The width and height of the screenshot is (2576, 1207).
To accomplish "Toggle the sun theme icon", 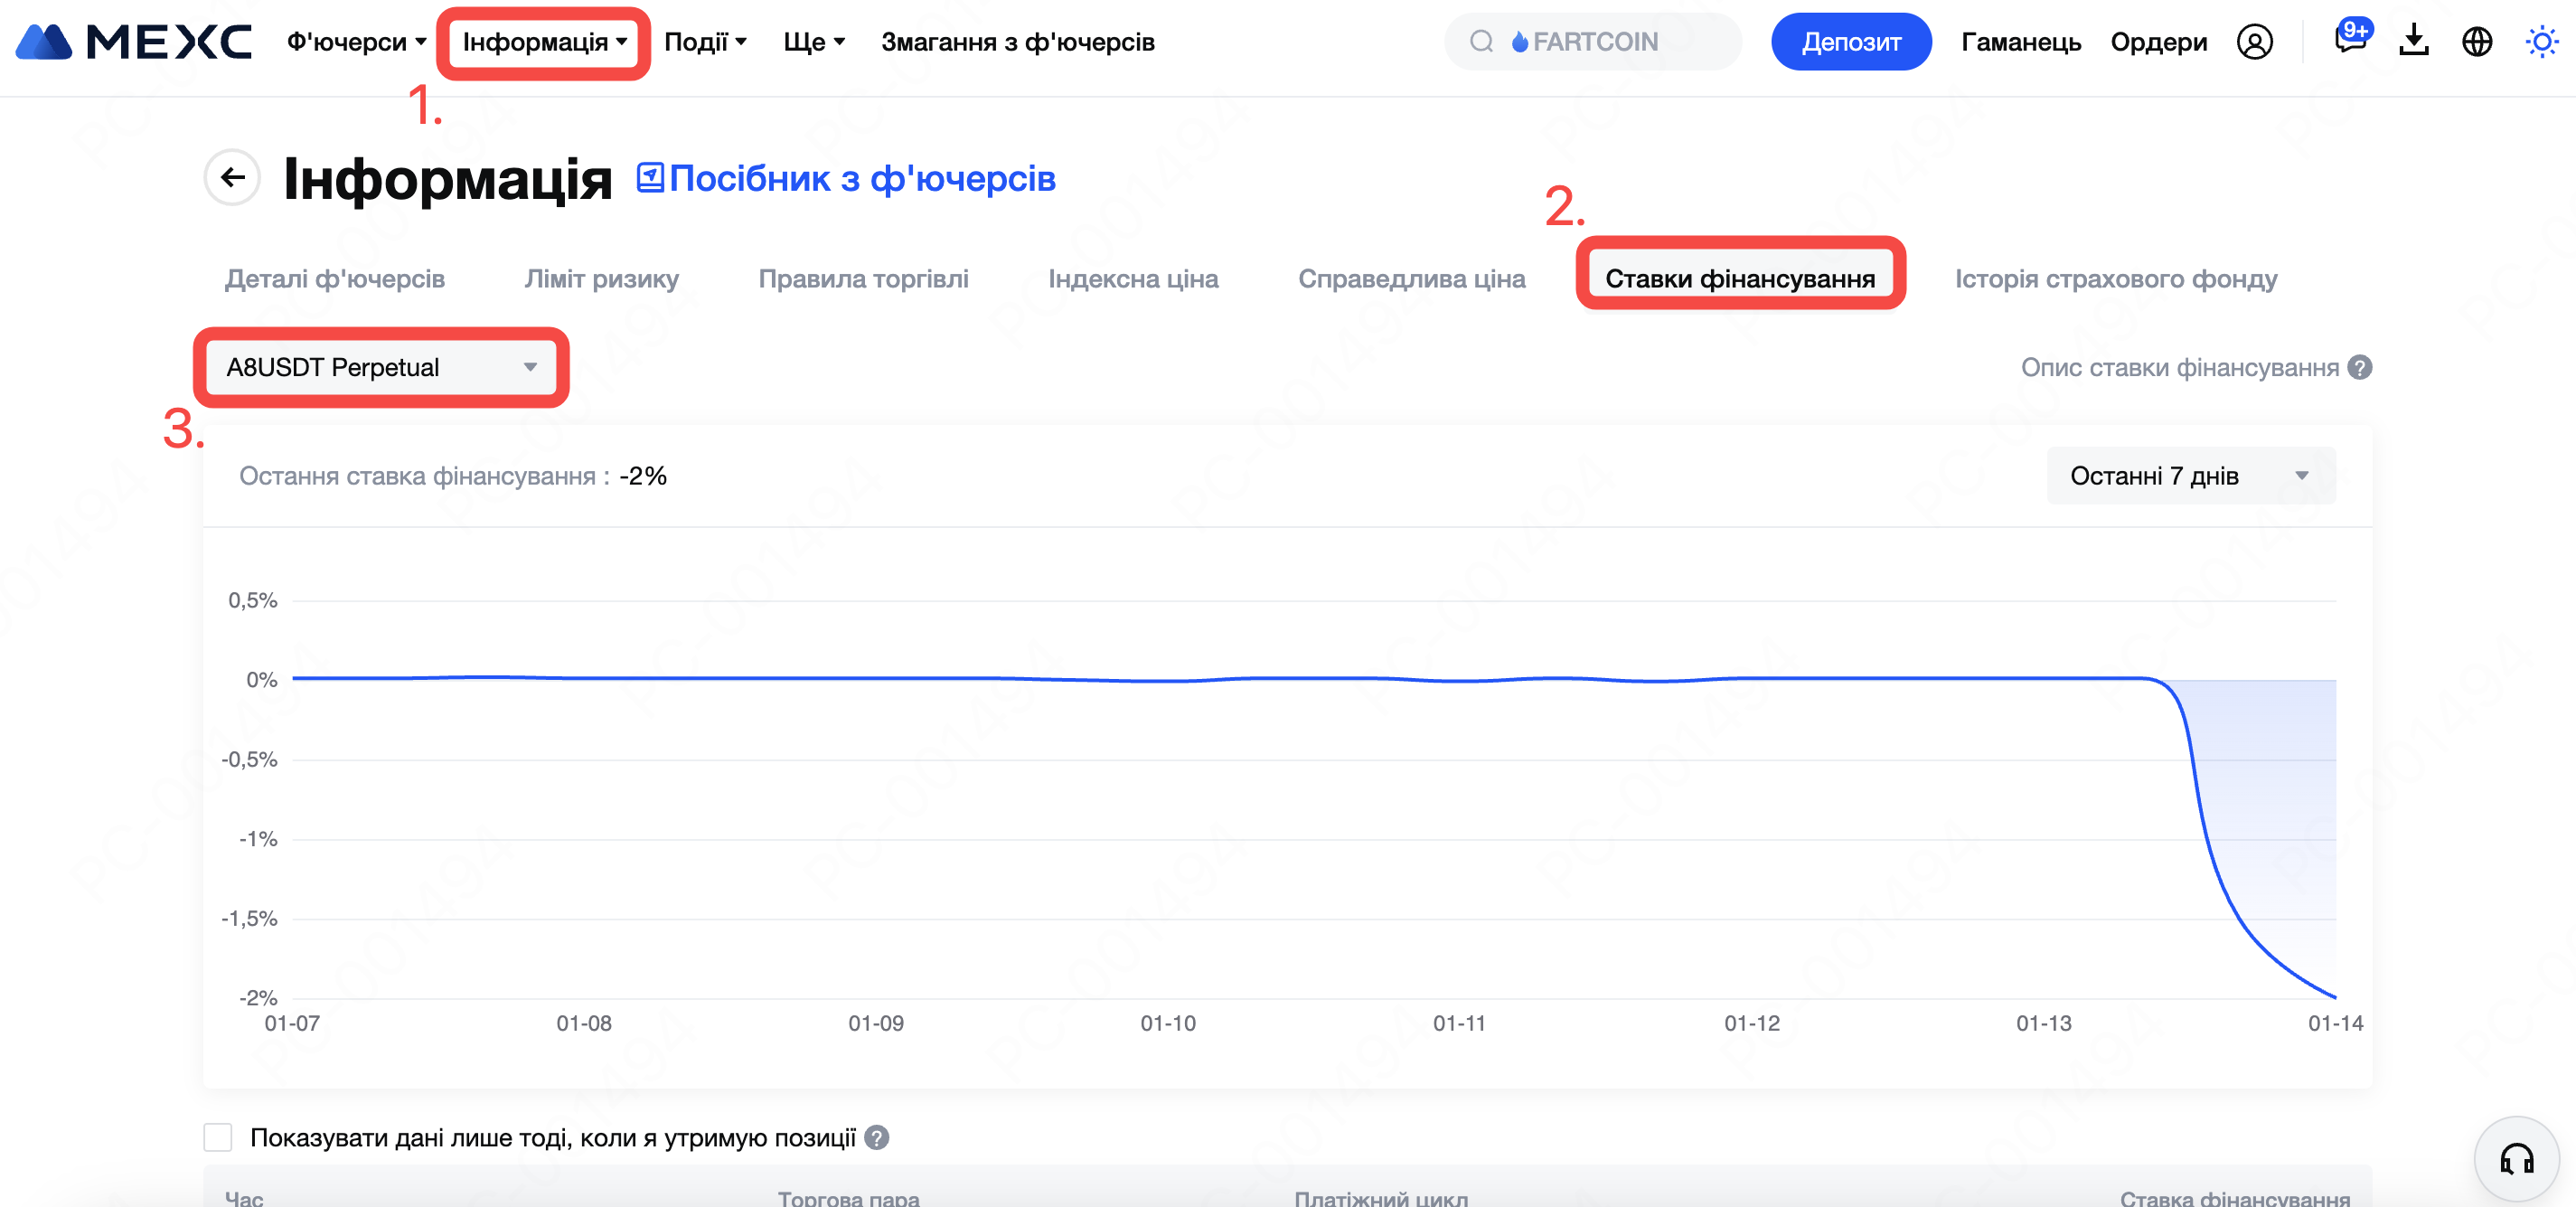I will (2540, 42).
